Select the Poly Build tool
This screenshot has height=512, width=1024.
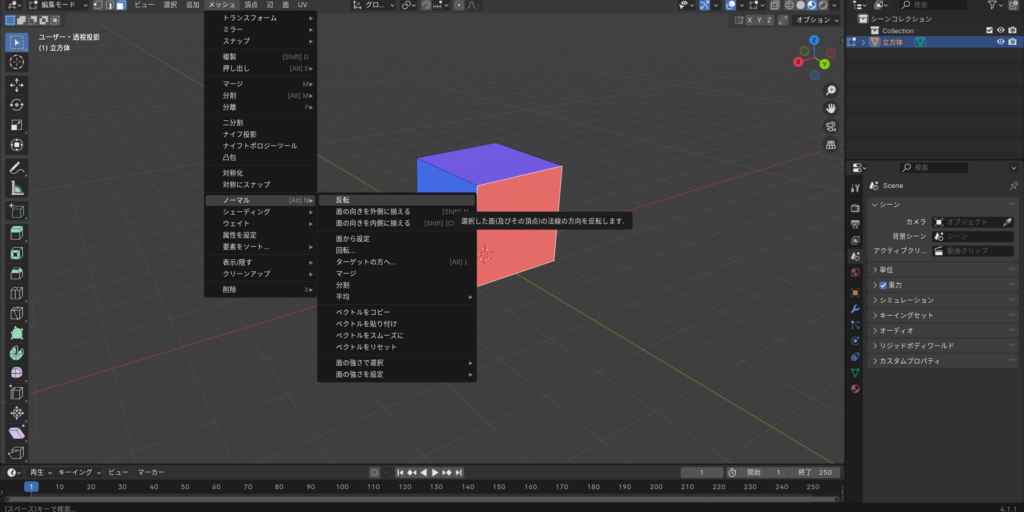pyautogui.click(x=17, y=333)
